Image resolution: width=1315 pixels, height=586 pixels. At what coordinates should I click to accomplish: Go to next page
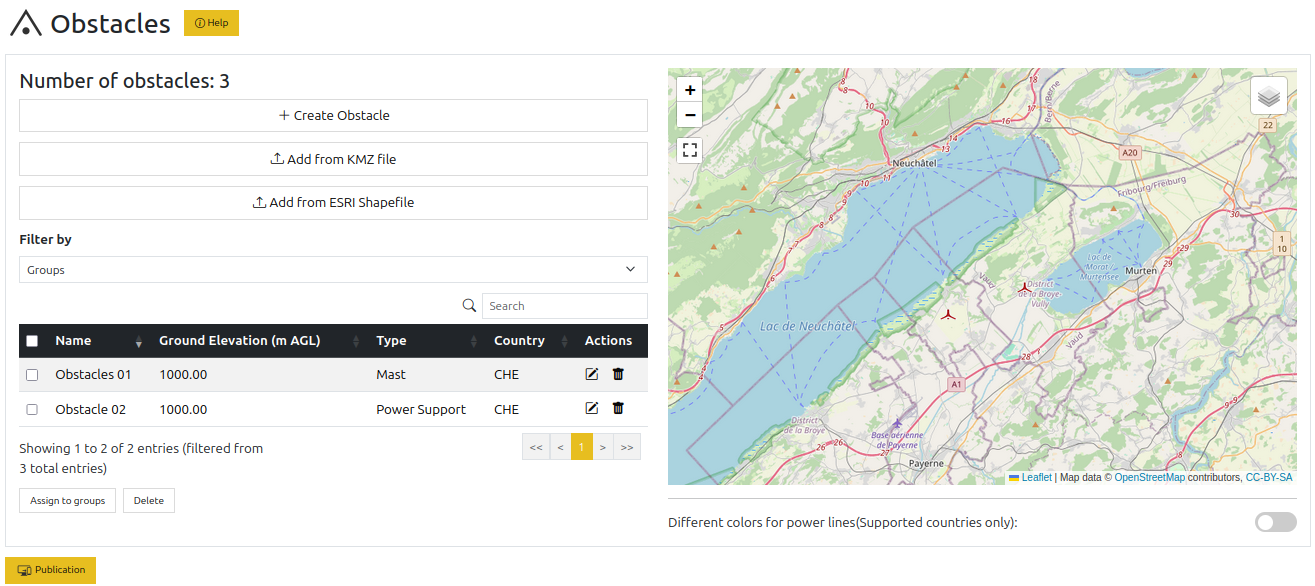[603, 447]
